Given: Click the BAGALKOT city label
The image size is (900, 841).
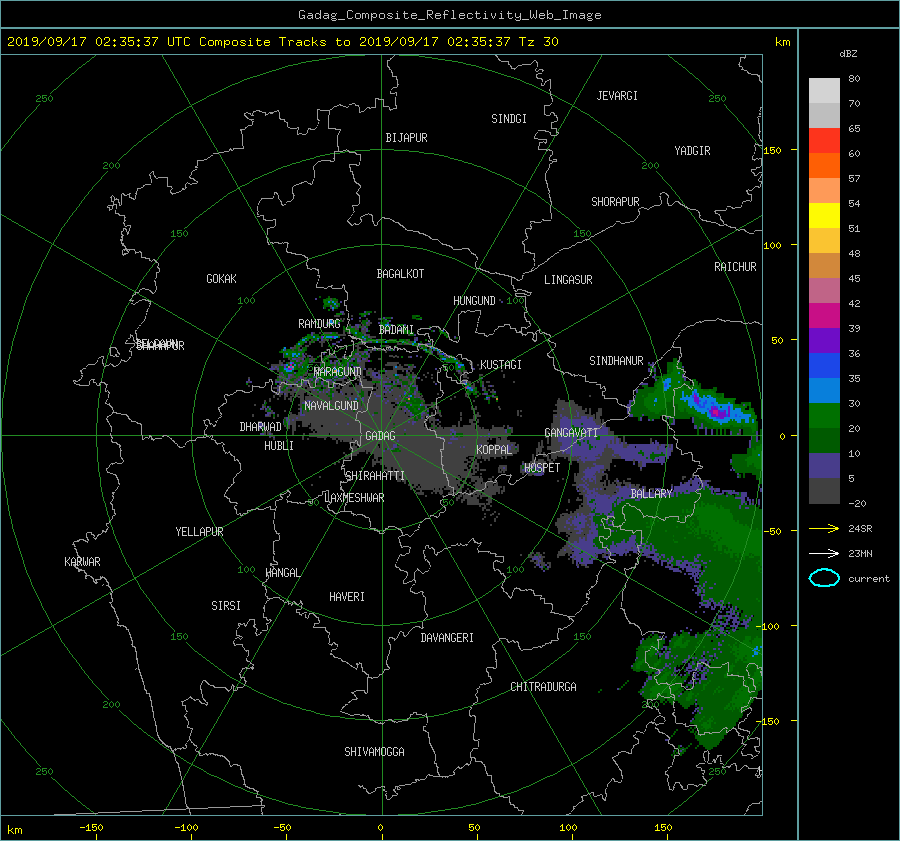Looking at the screenshot, I should (x=400, y=274).
